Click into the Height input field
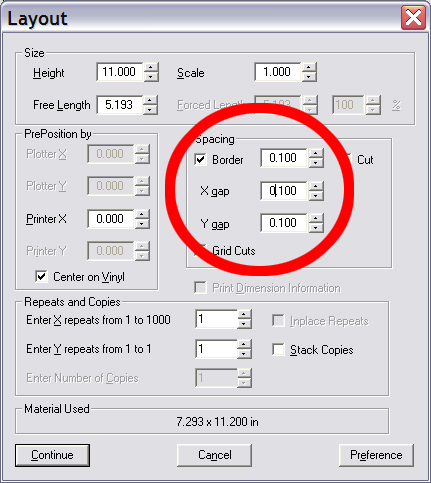The height and width of the screenshot is (483, 431). [x=120, y=72]
